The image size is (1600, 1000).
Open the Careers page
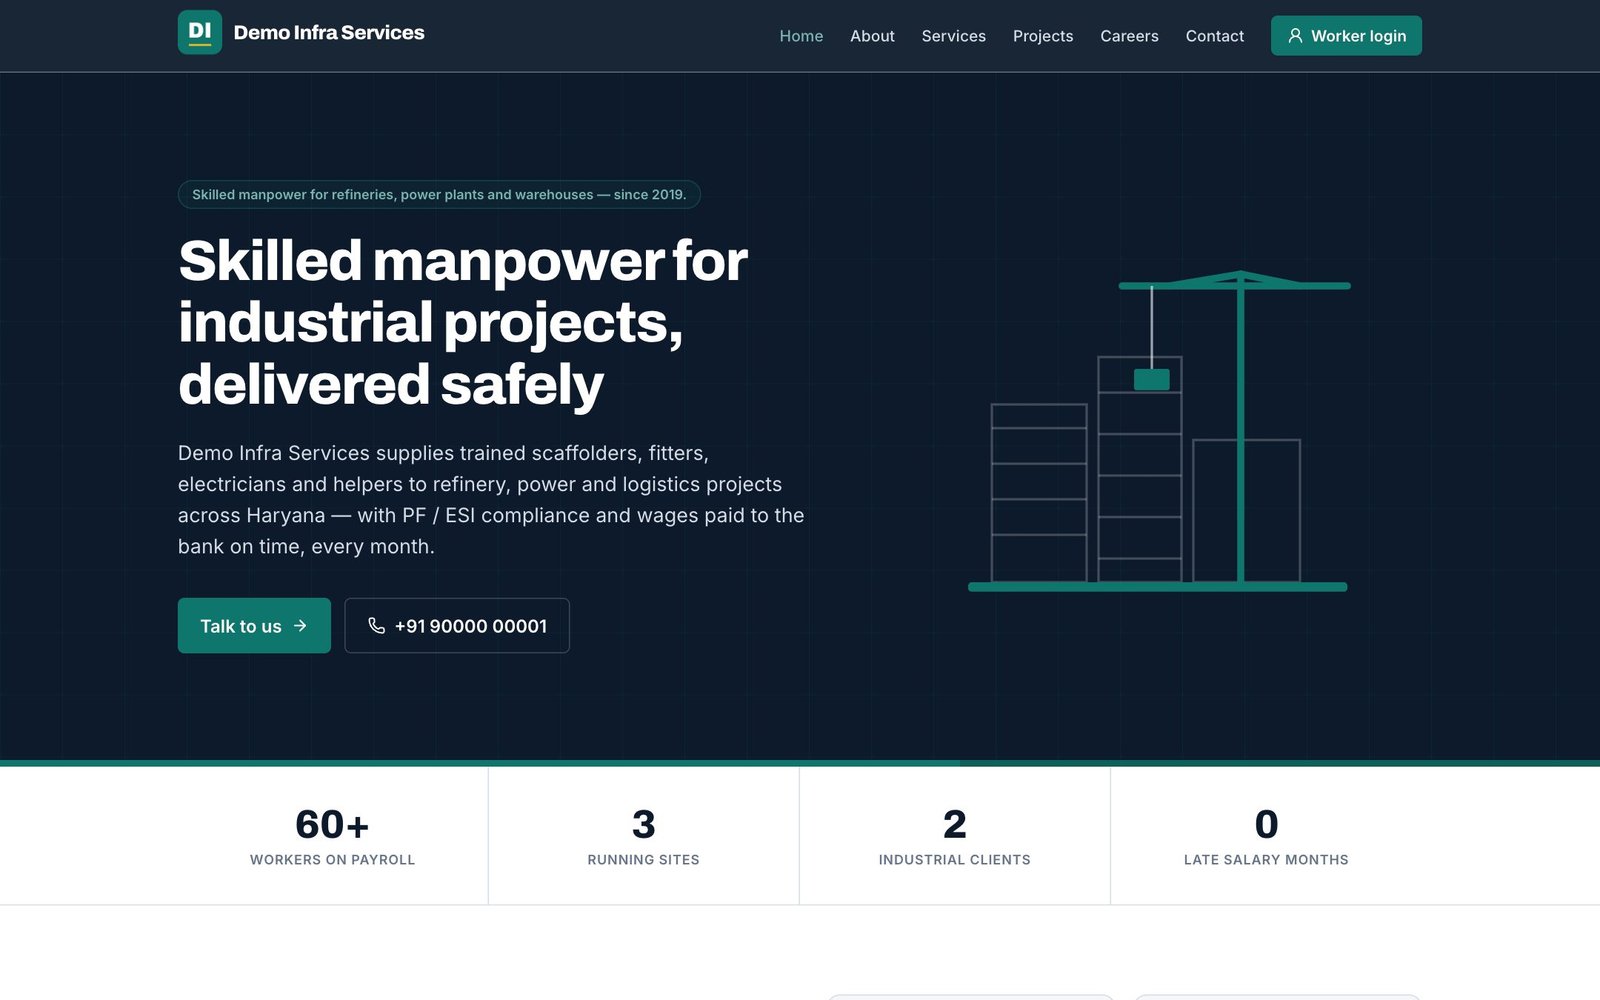pos(1129,36)
